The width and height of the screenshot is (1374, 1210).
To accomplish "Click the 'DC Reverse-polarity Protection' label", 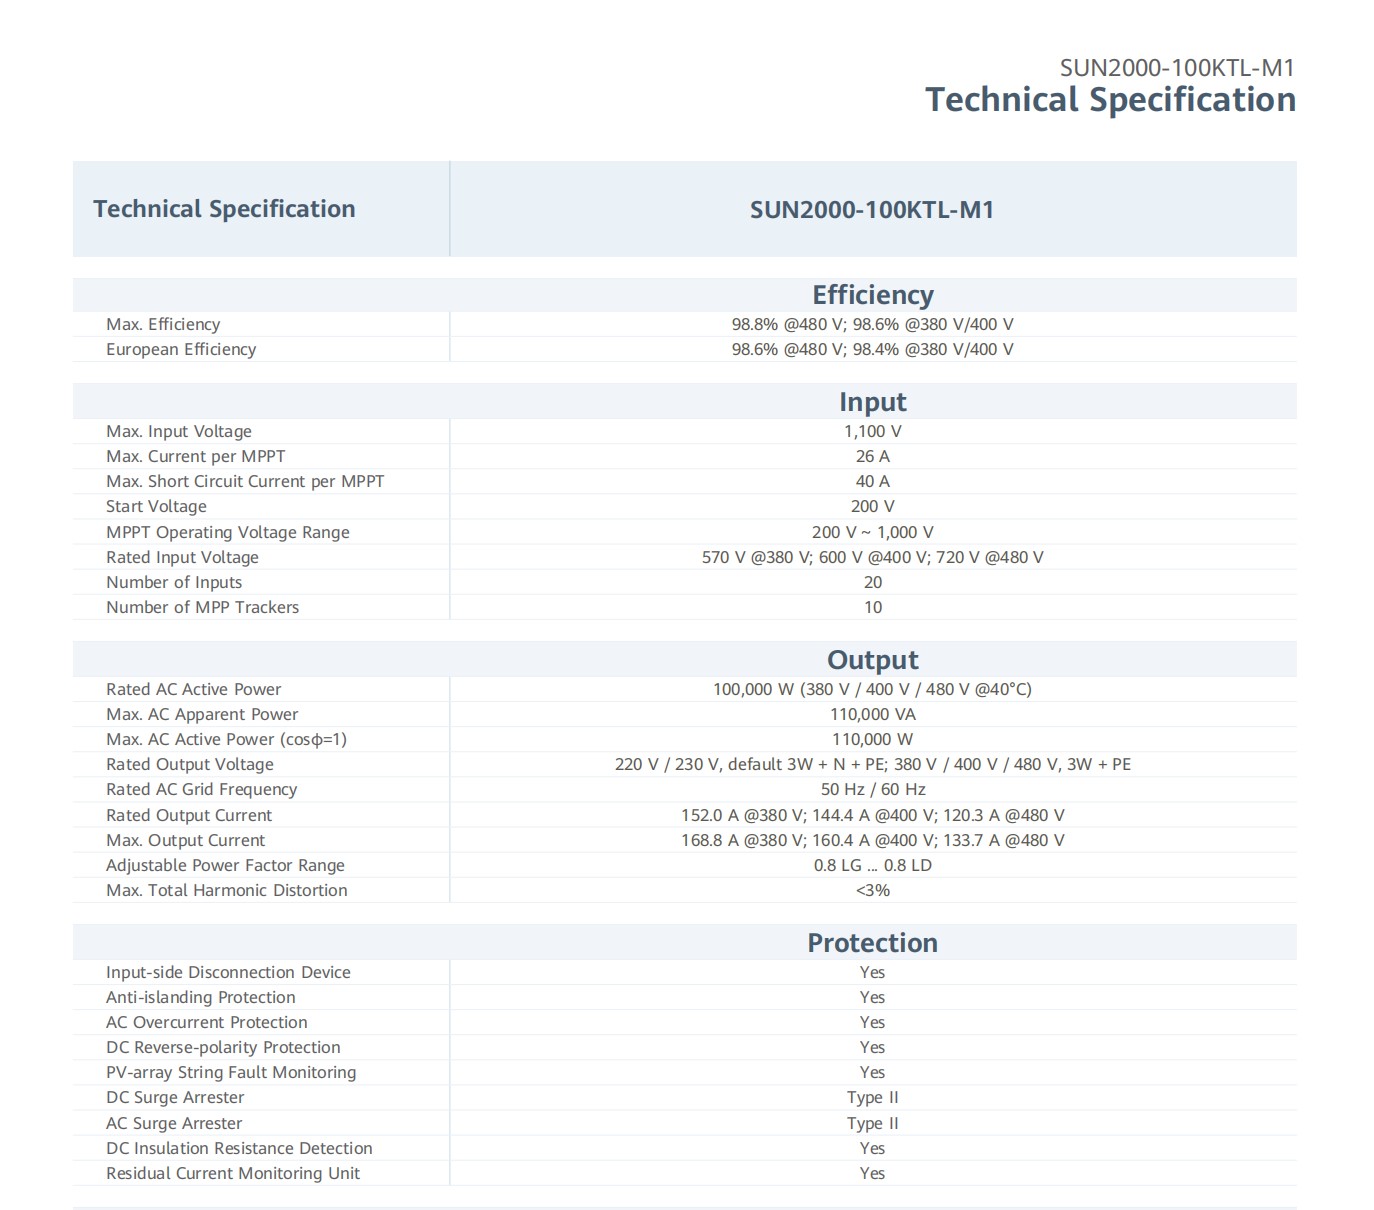I will (x=224, y=1047).
